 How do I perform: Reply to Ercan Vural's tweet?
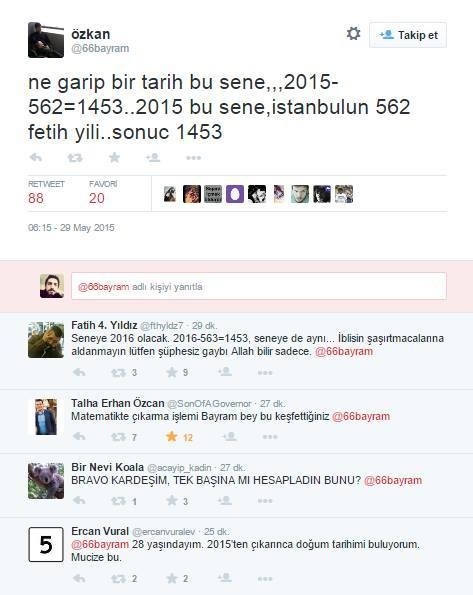(x=79, y=579)
